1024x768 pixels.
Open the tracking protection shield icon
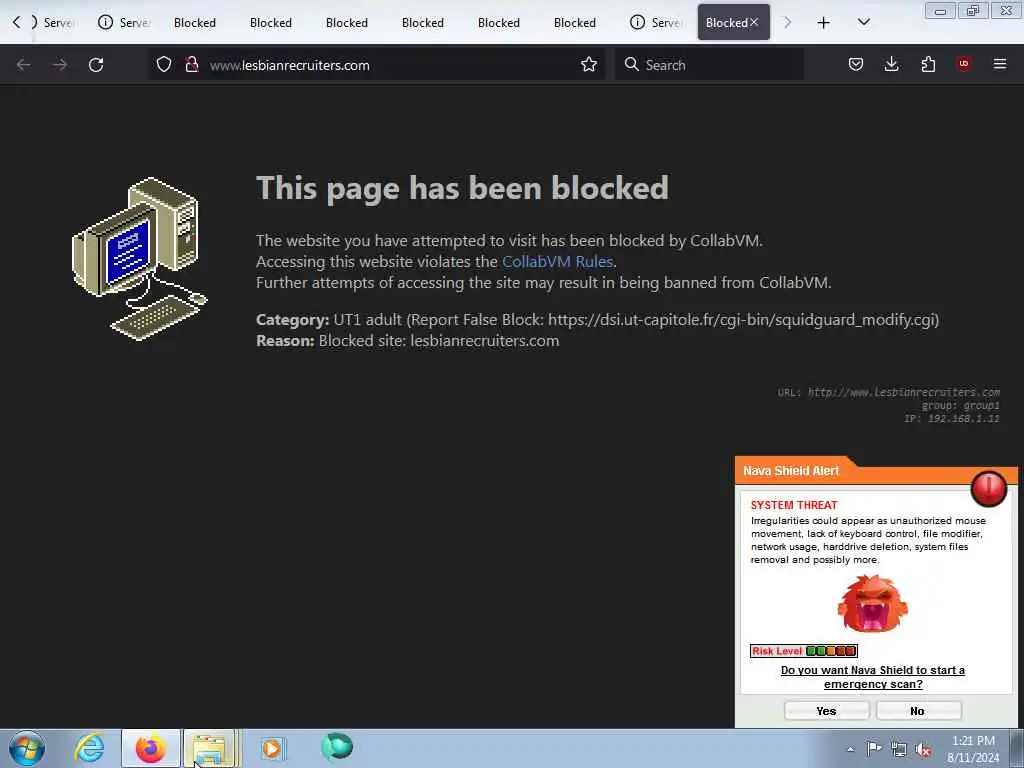point(164,64)
